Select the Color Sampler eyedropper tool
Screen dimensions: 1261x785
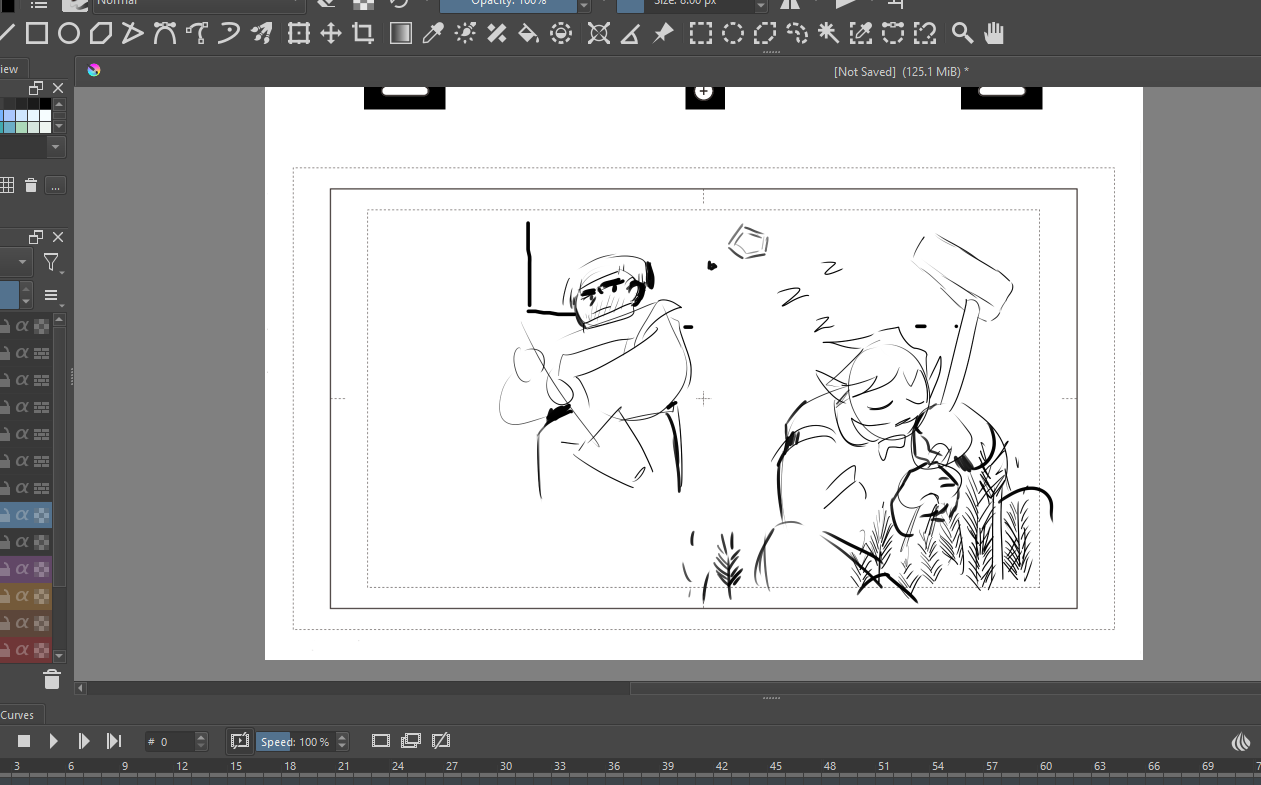(432, 34)
